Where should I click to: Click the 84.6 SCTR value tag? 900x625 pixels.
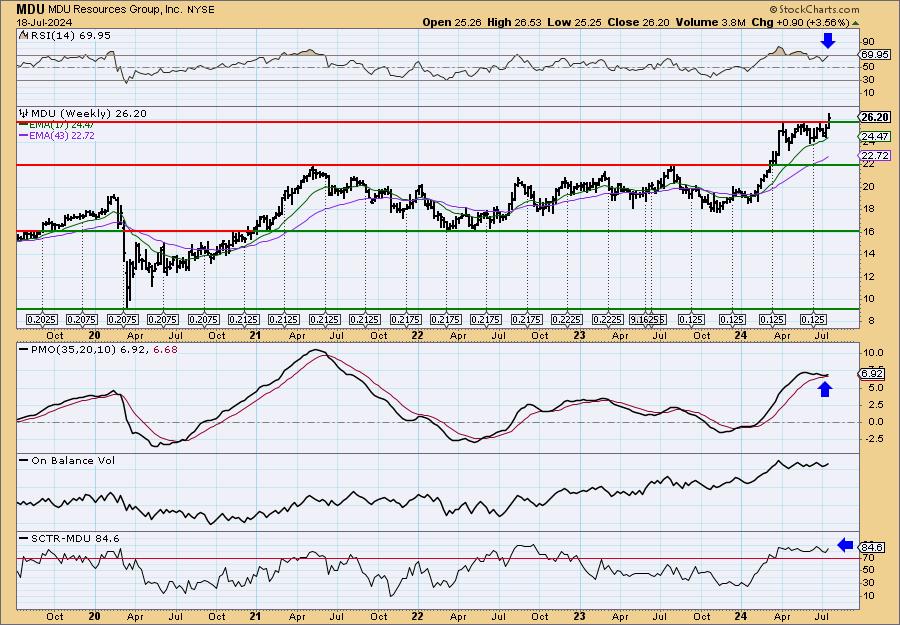(873, 548)
